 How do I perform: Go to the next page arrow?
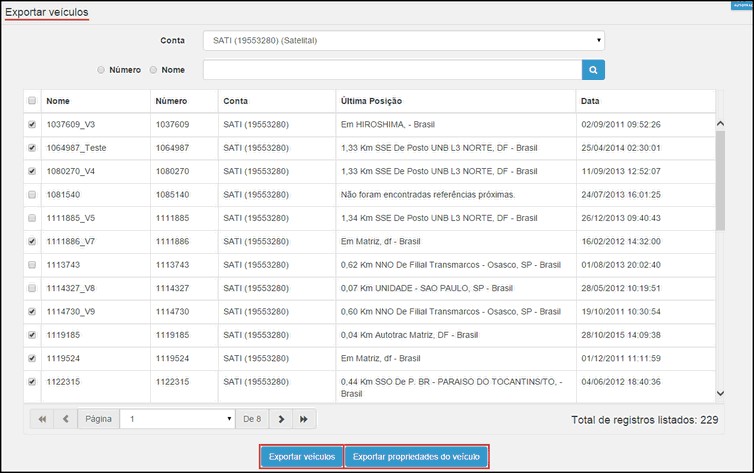point(281,419)
